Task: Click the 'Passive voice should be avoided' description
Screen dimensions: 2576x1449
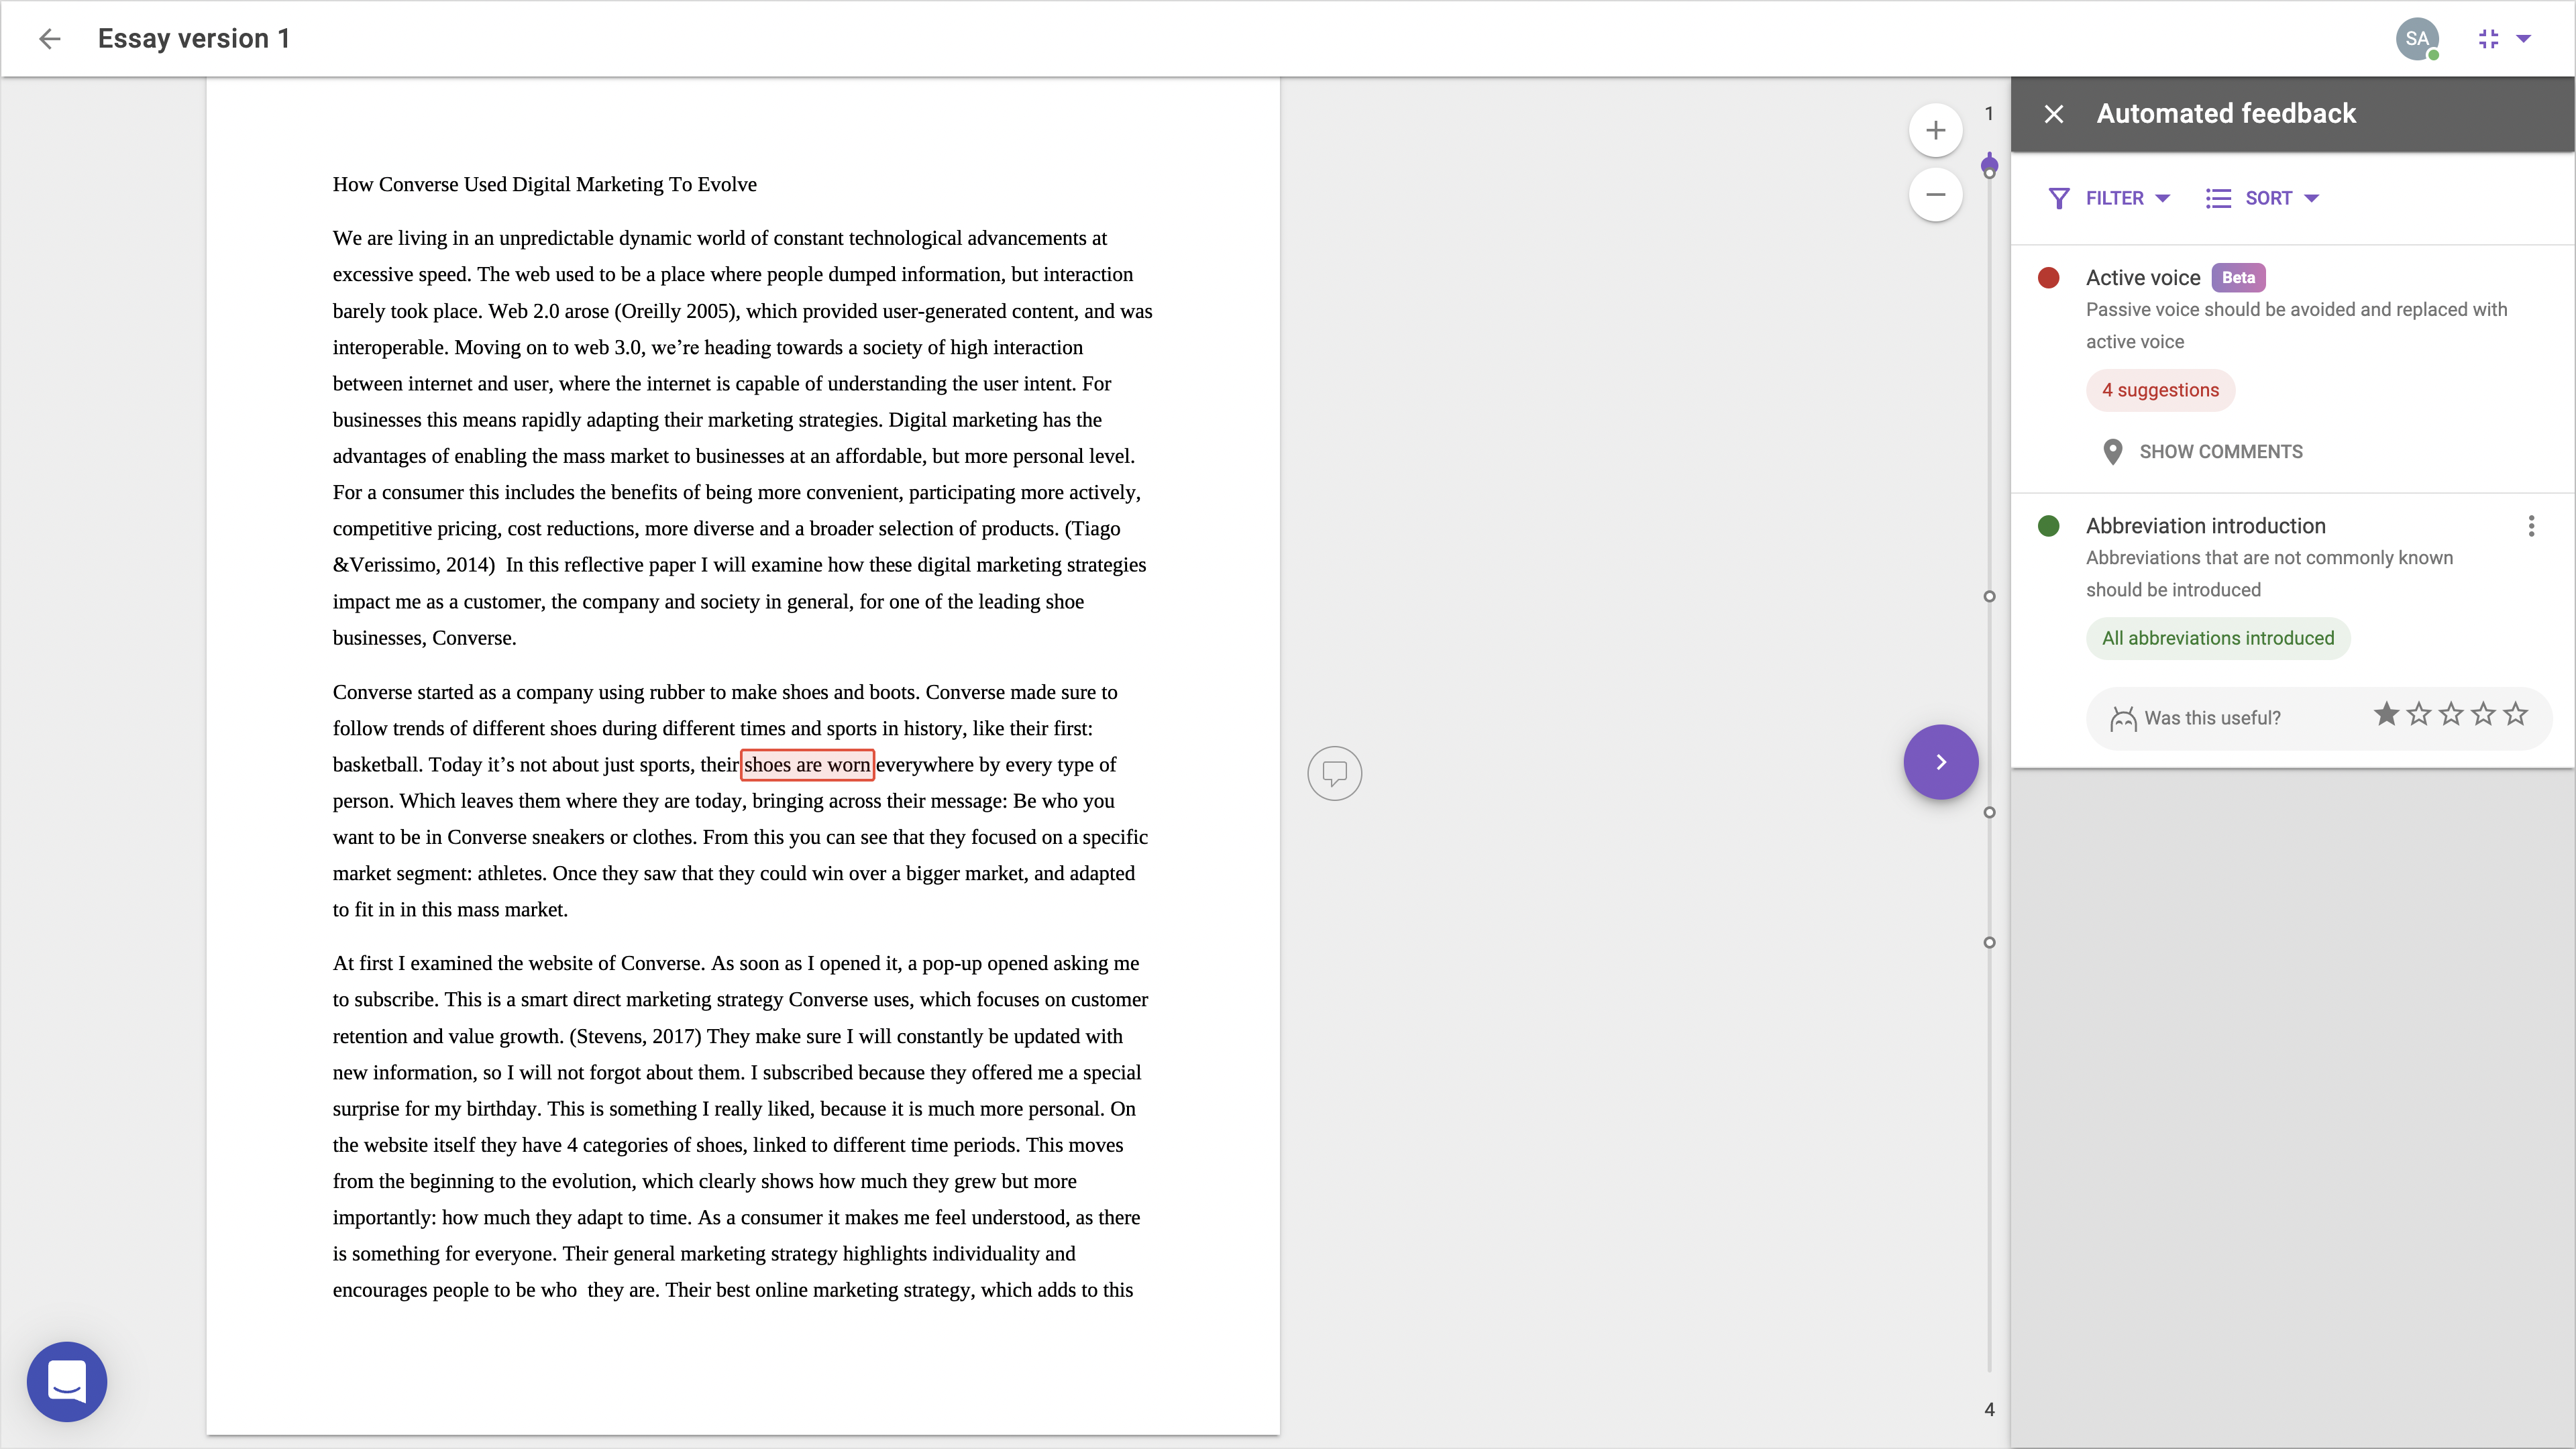Action: click(2296, 326)
